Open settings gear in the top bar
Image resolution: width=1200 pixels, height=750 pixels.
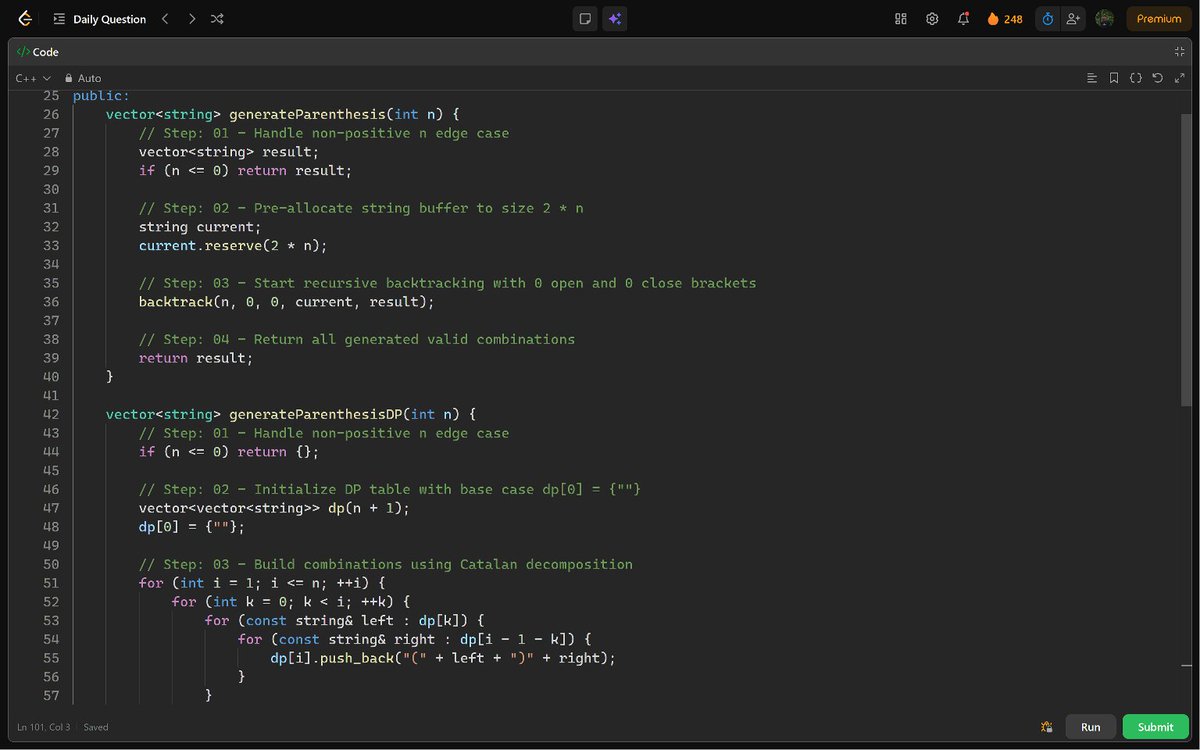click(932, 19)
